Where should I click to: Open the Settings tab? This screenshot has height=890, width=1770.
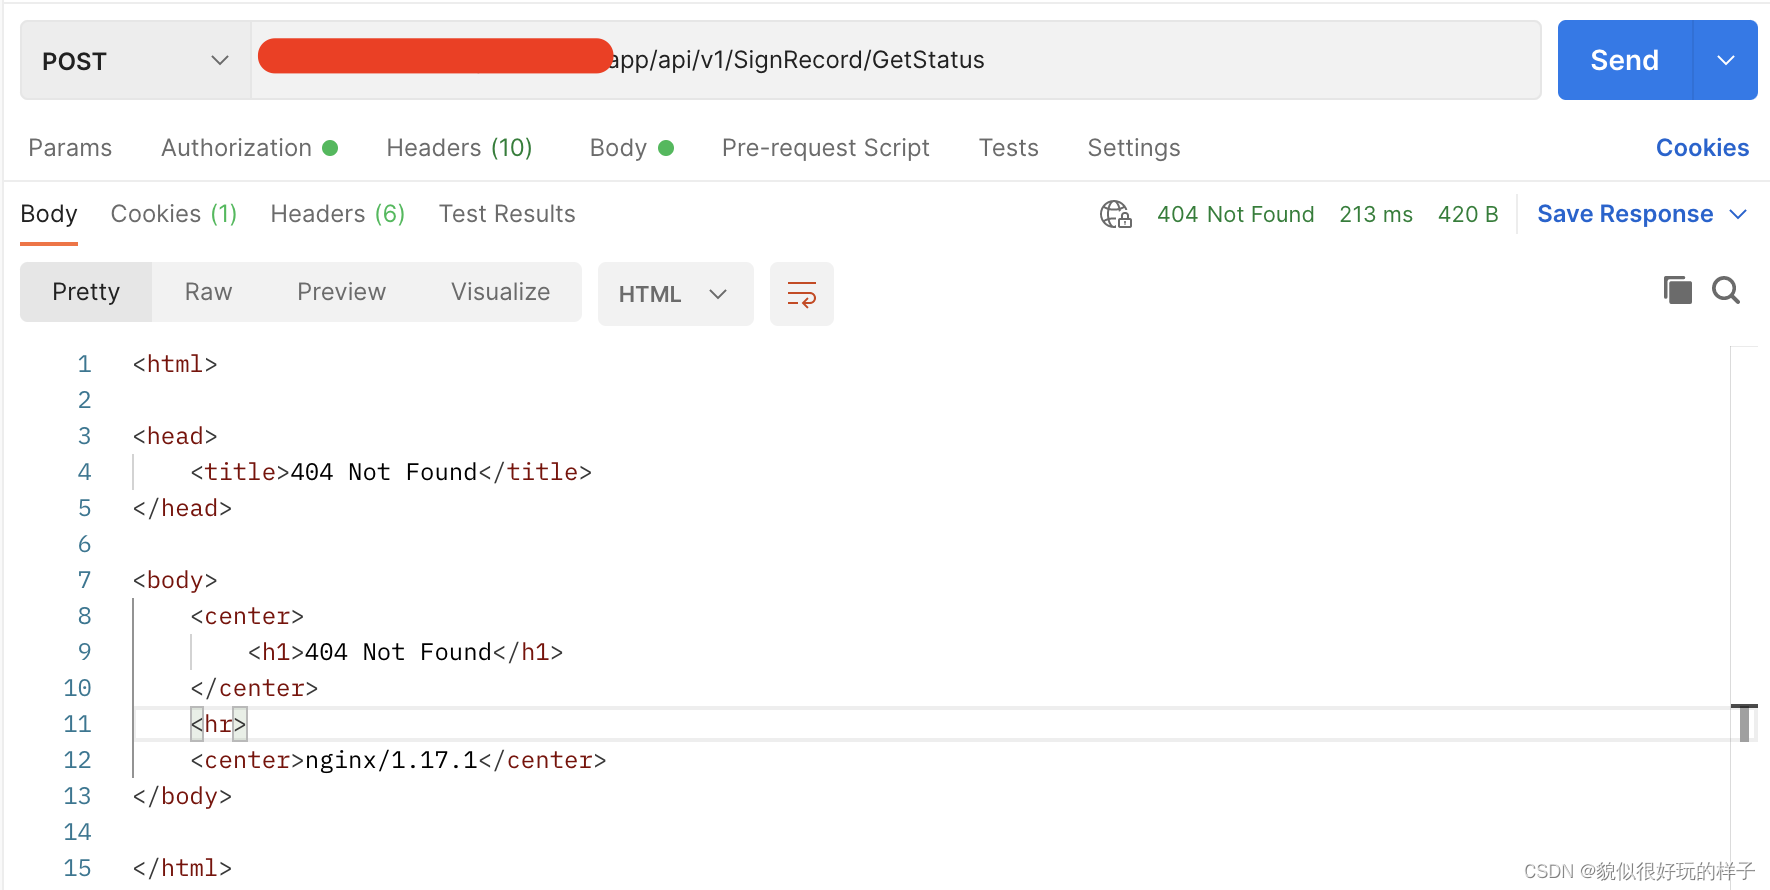pos(1134,148)
